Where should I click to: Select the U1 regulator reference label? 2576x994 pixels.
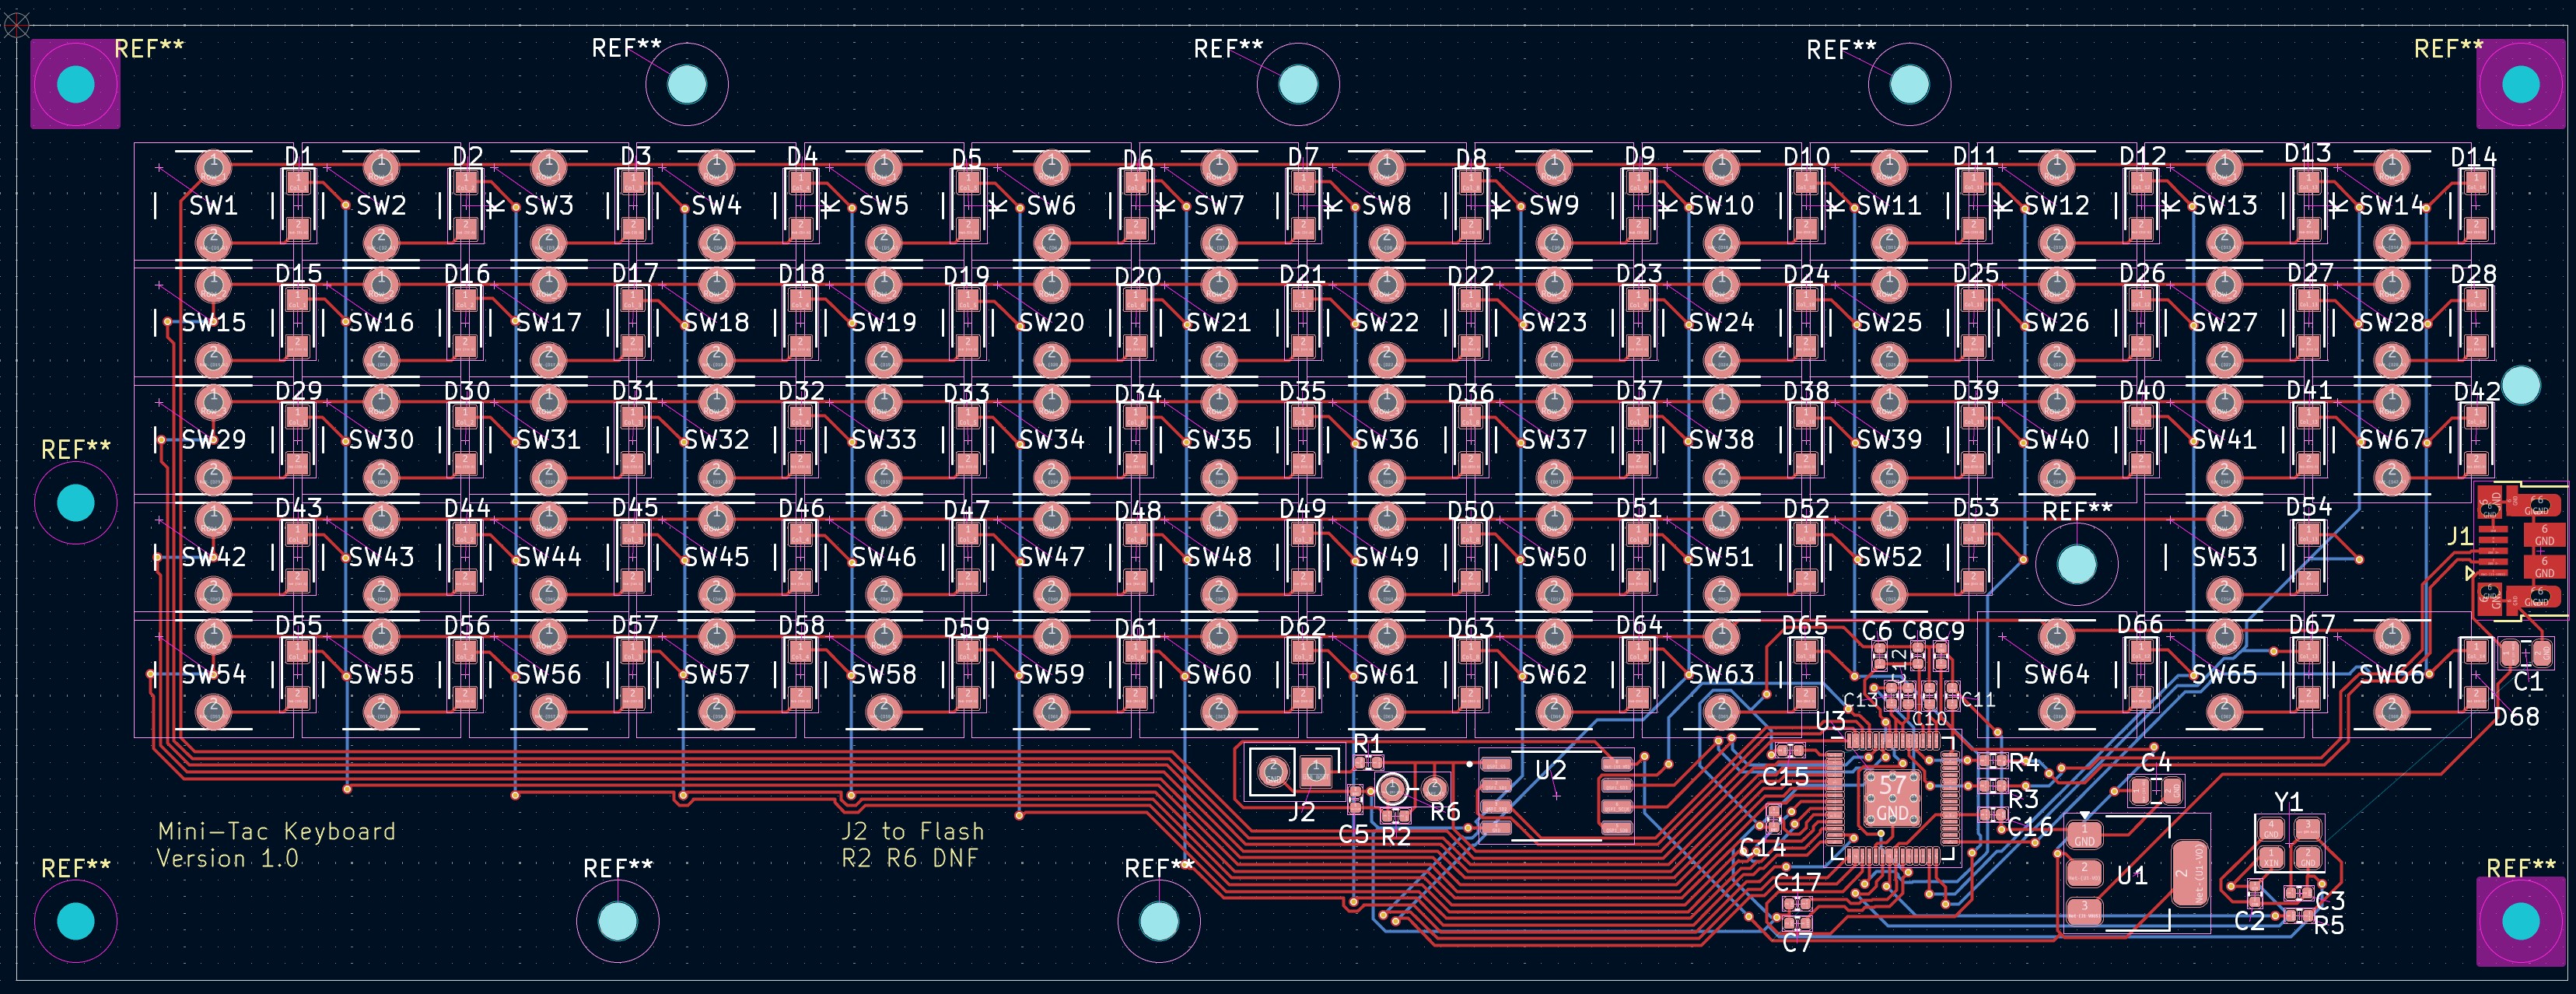coord(2132,876)
